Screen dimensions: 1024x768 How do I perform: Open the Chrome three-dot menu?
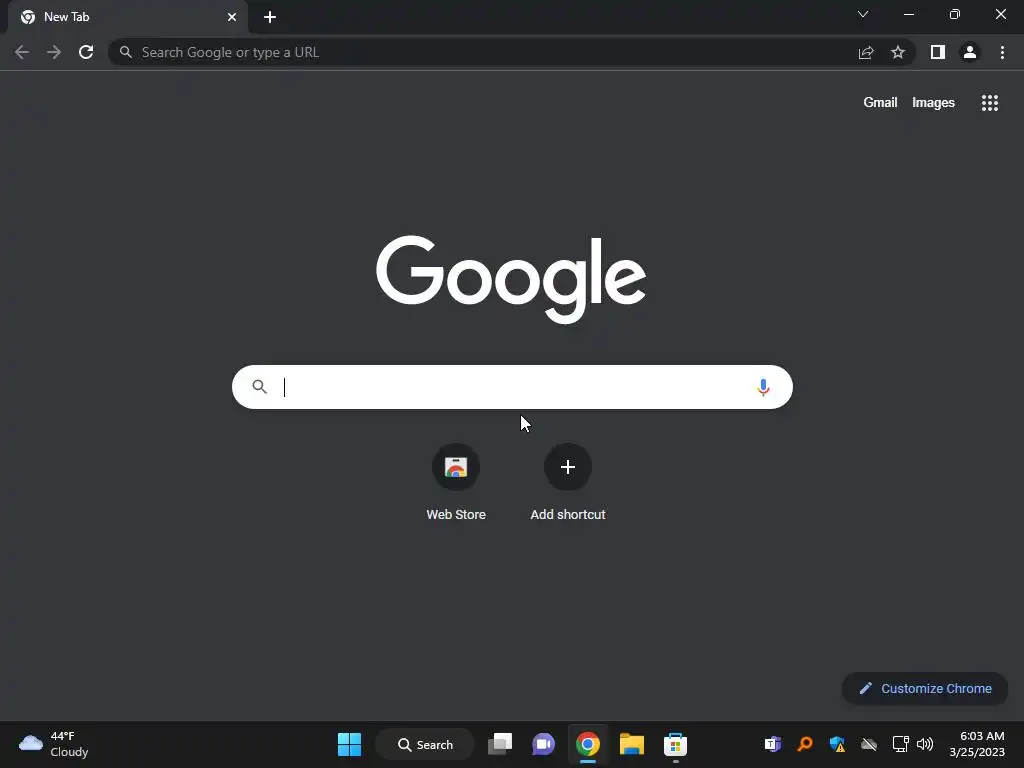1002,52
